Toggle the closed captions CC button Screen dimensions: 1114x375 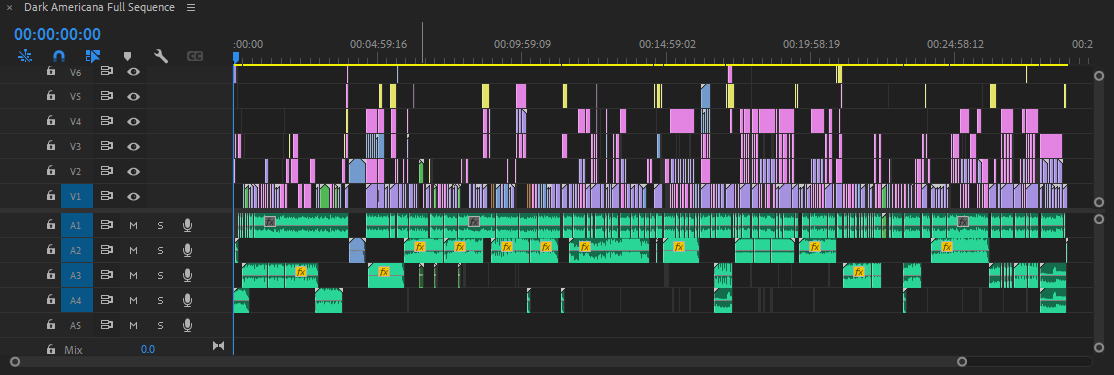[195, 55]
